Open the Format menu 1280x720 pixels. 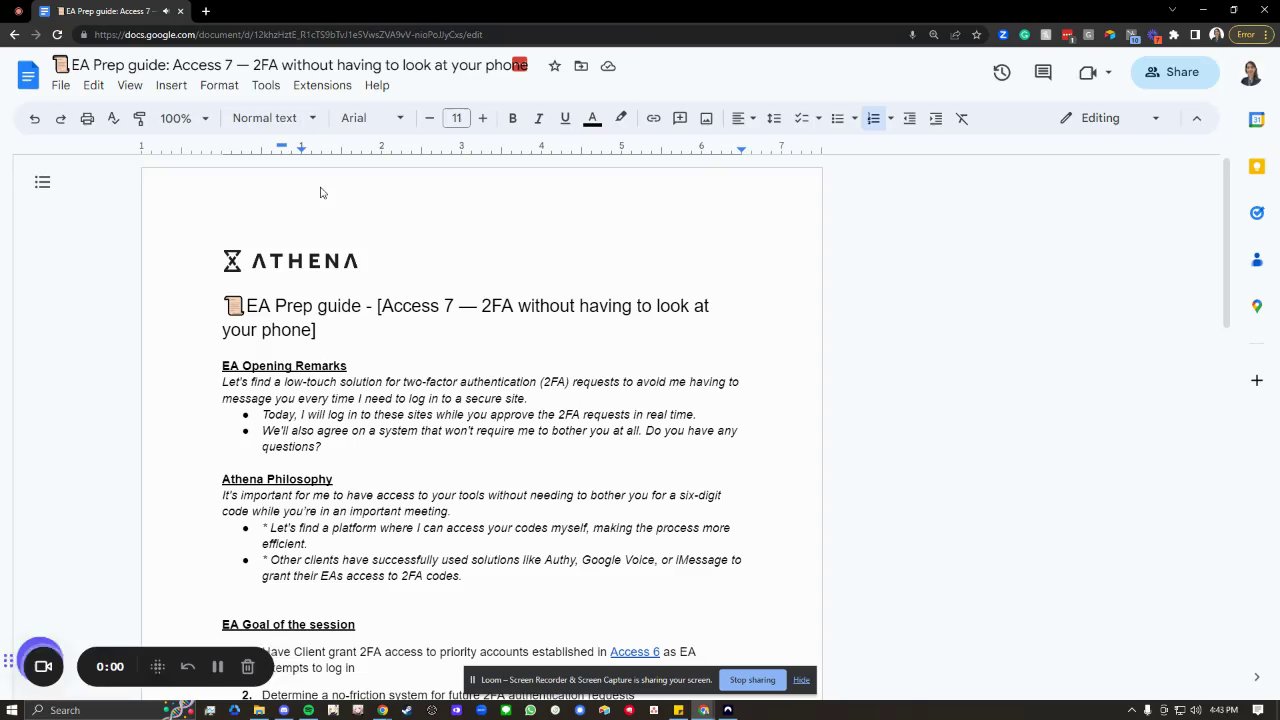tap(219, 85)
